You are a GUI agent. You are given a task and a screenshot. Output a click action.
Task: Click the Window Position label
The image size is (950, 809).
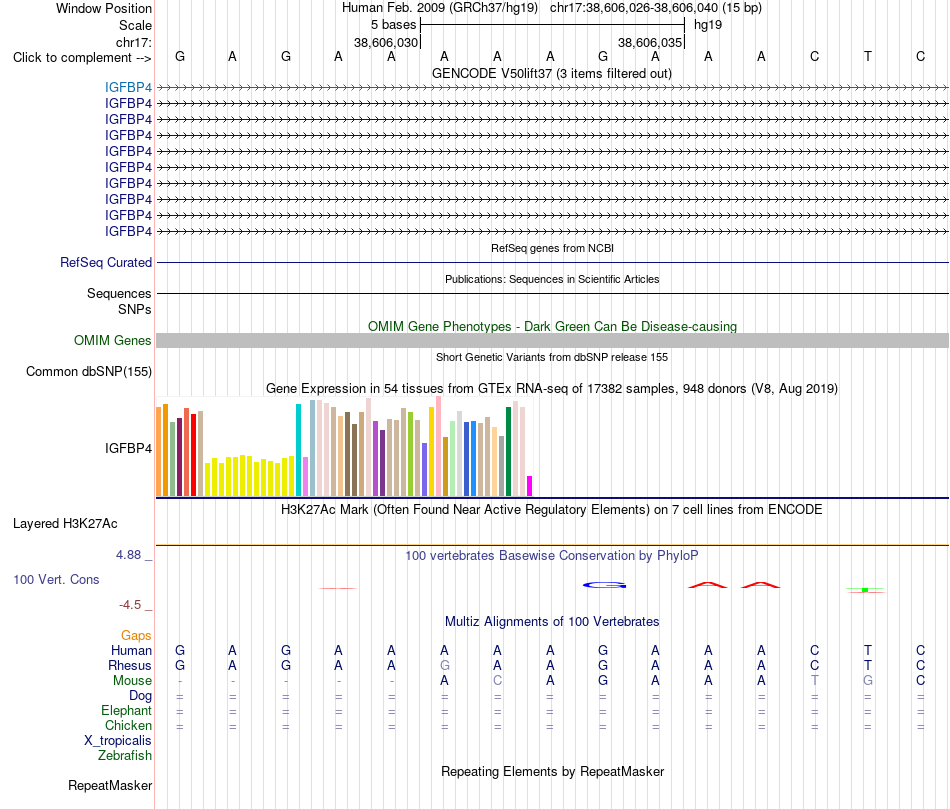[x=104, y=8]
